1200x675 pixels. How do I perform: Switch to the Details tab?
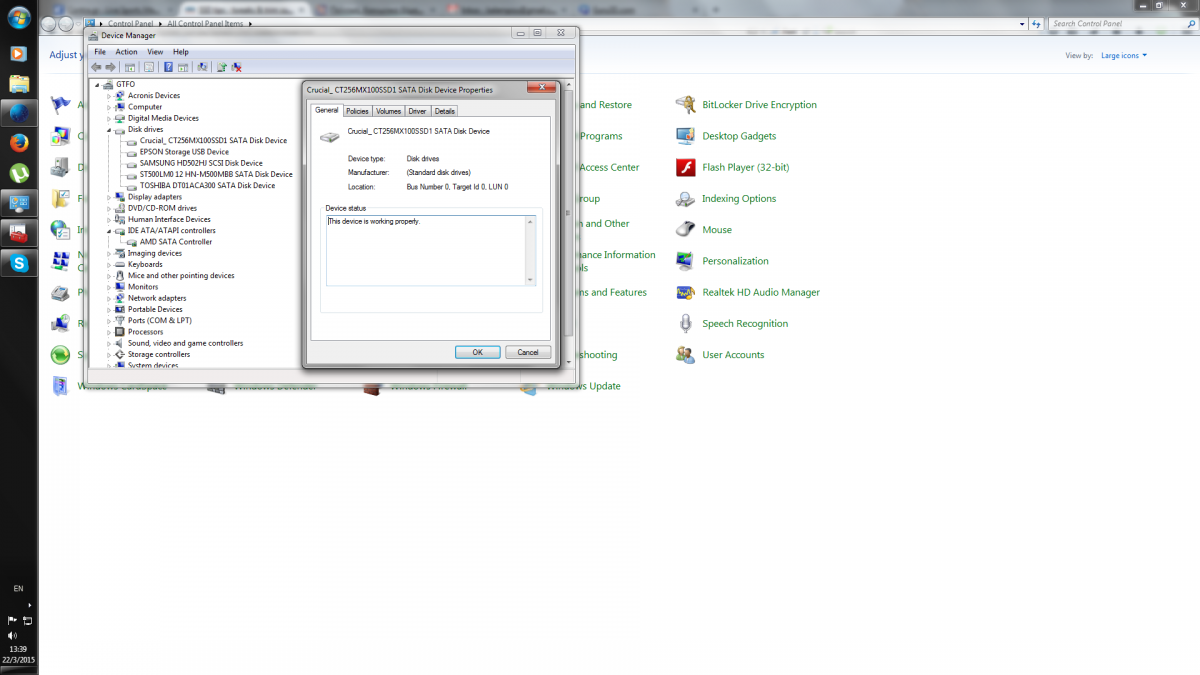[445, 111]
